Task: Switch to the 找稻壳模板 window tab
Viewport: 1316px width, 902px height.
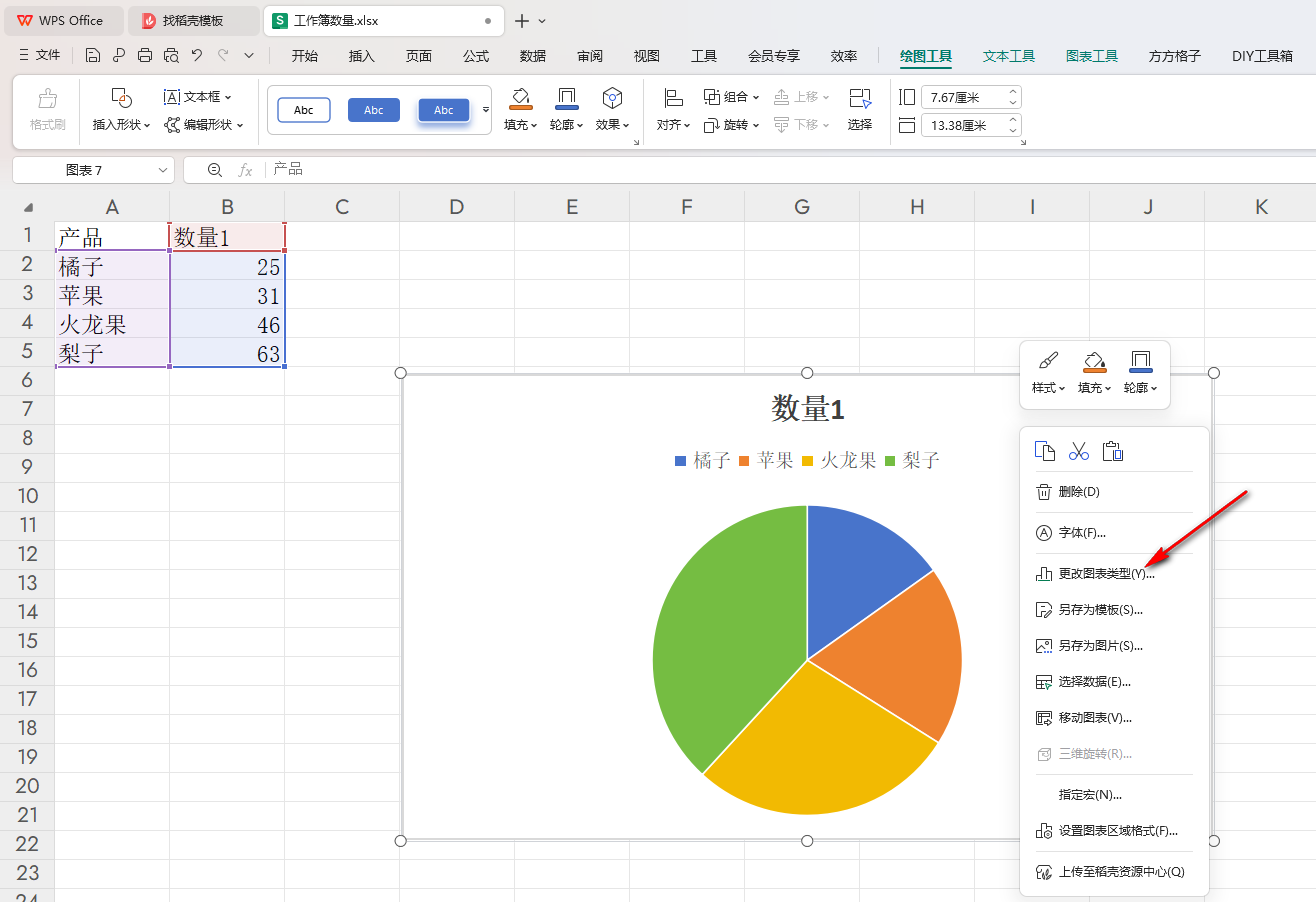Action: pos(192,20)
